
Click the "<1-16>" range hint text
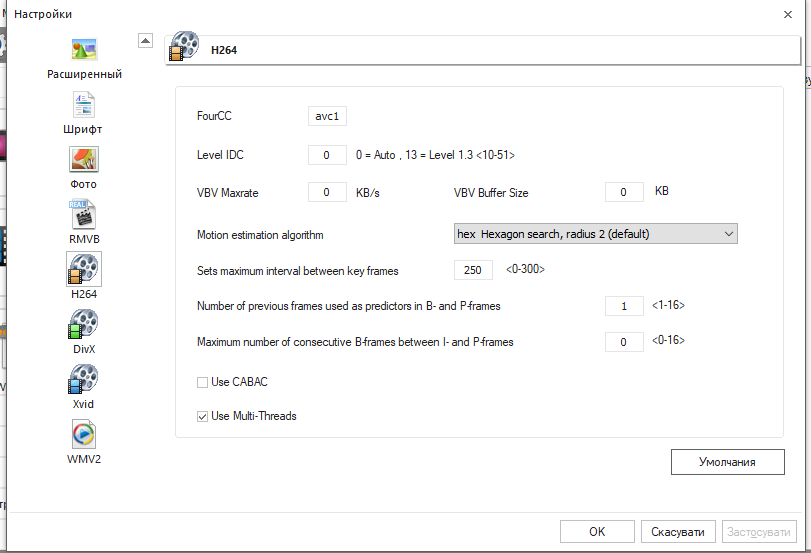(x=668, y=305)
